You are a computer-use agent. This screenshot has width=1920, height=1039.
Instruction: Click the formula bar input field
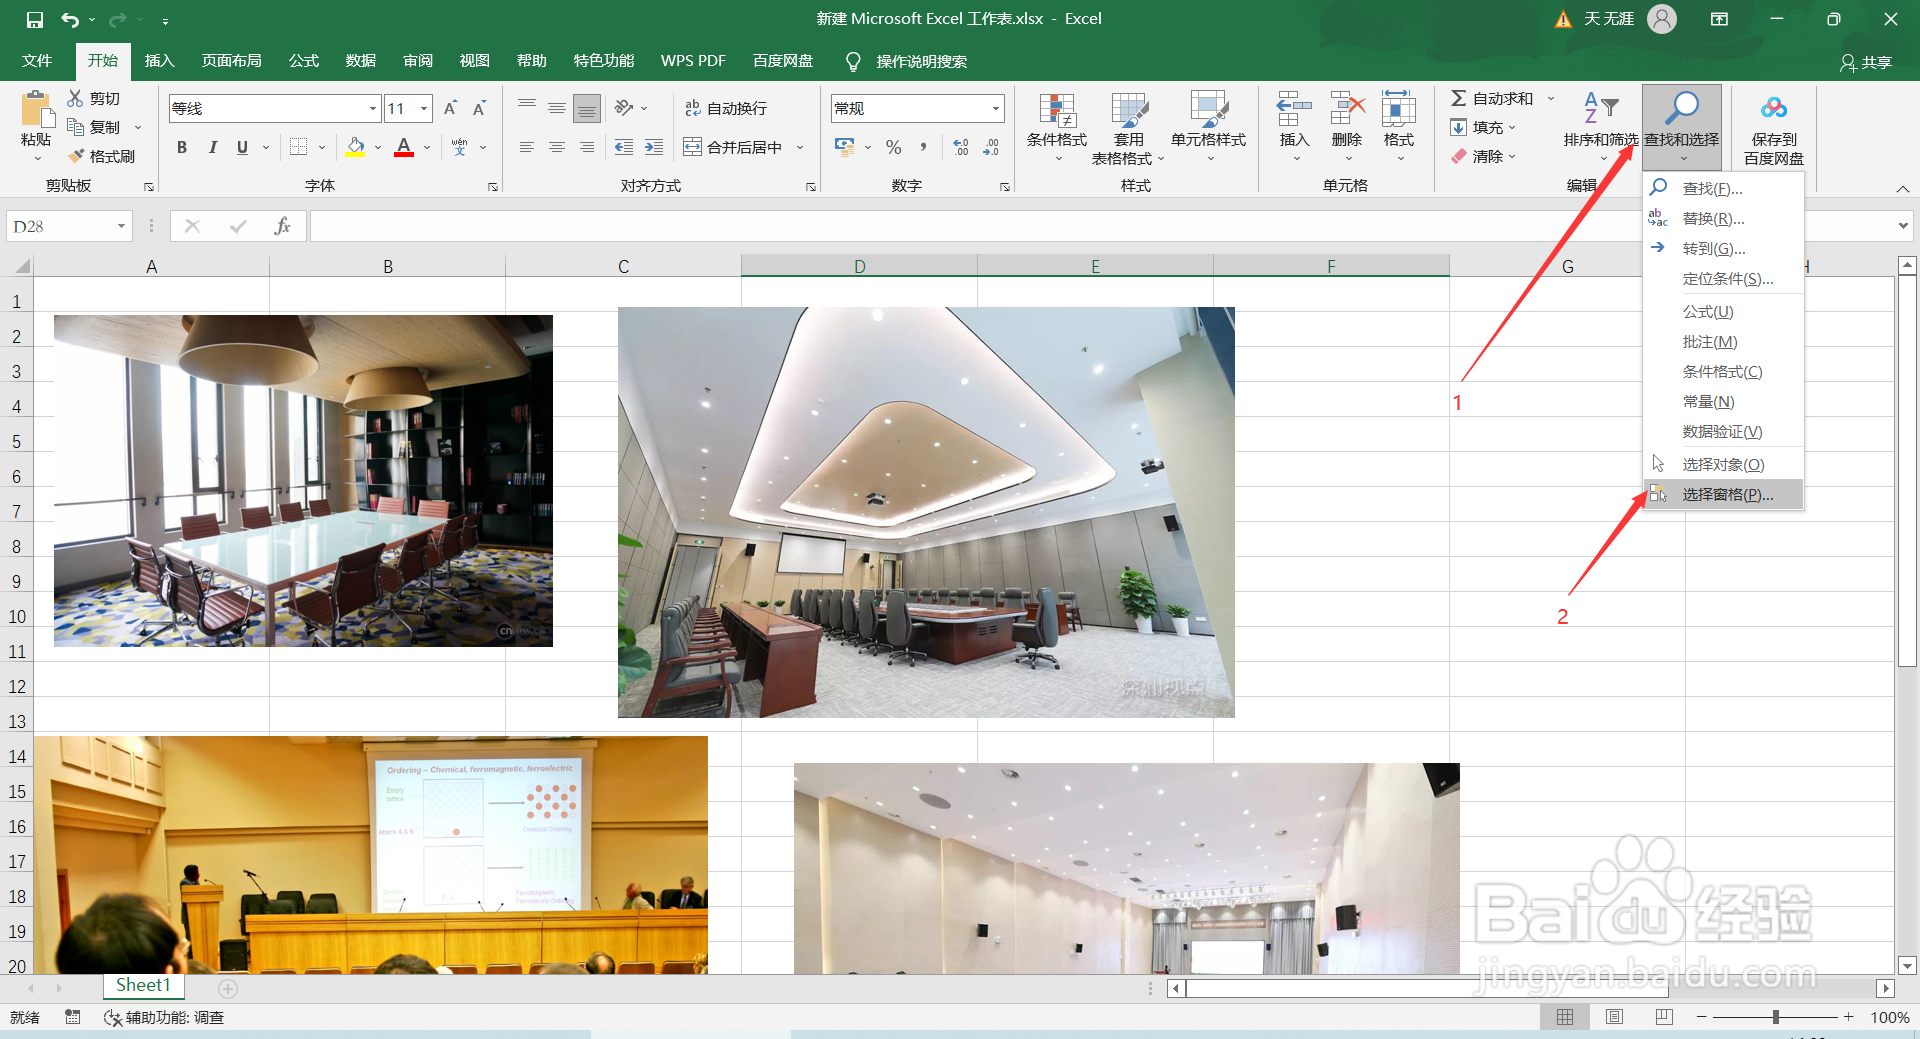point(1100,226)
